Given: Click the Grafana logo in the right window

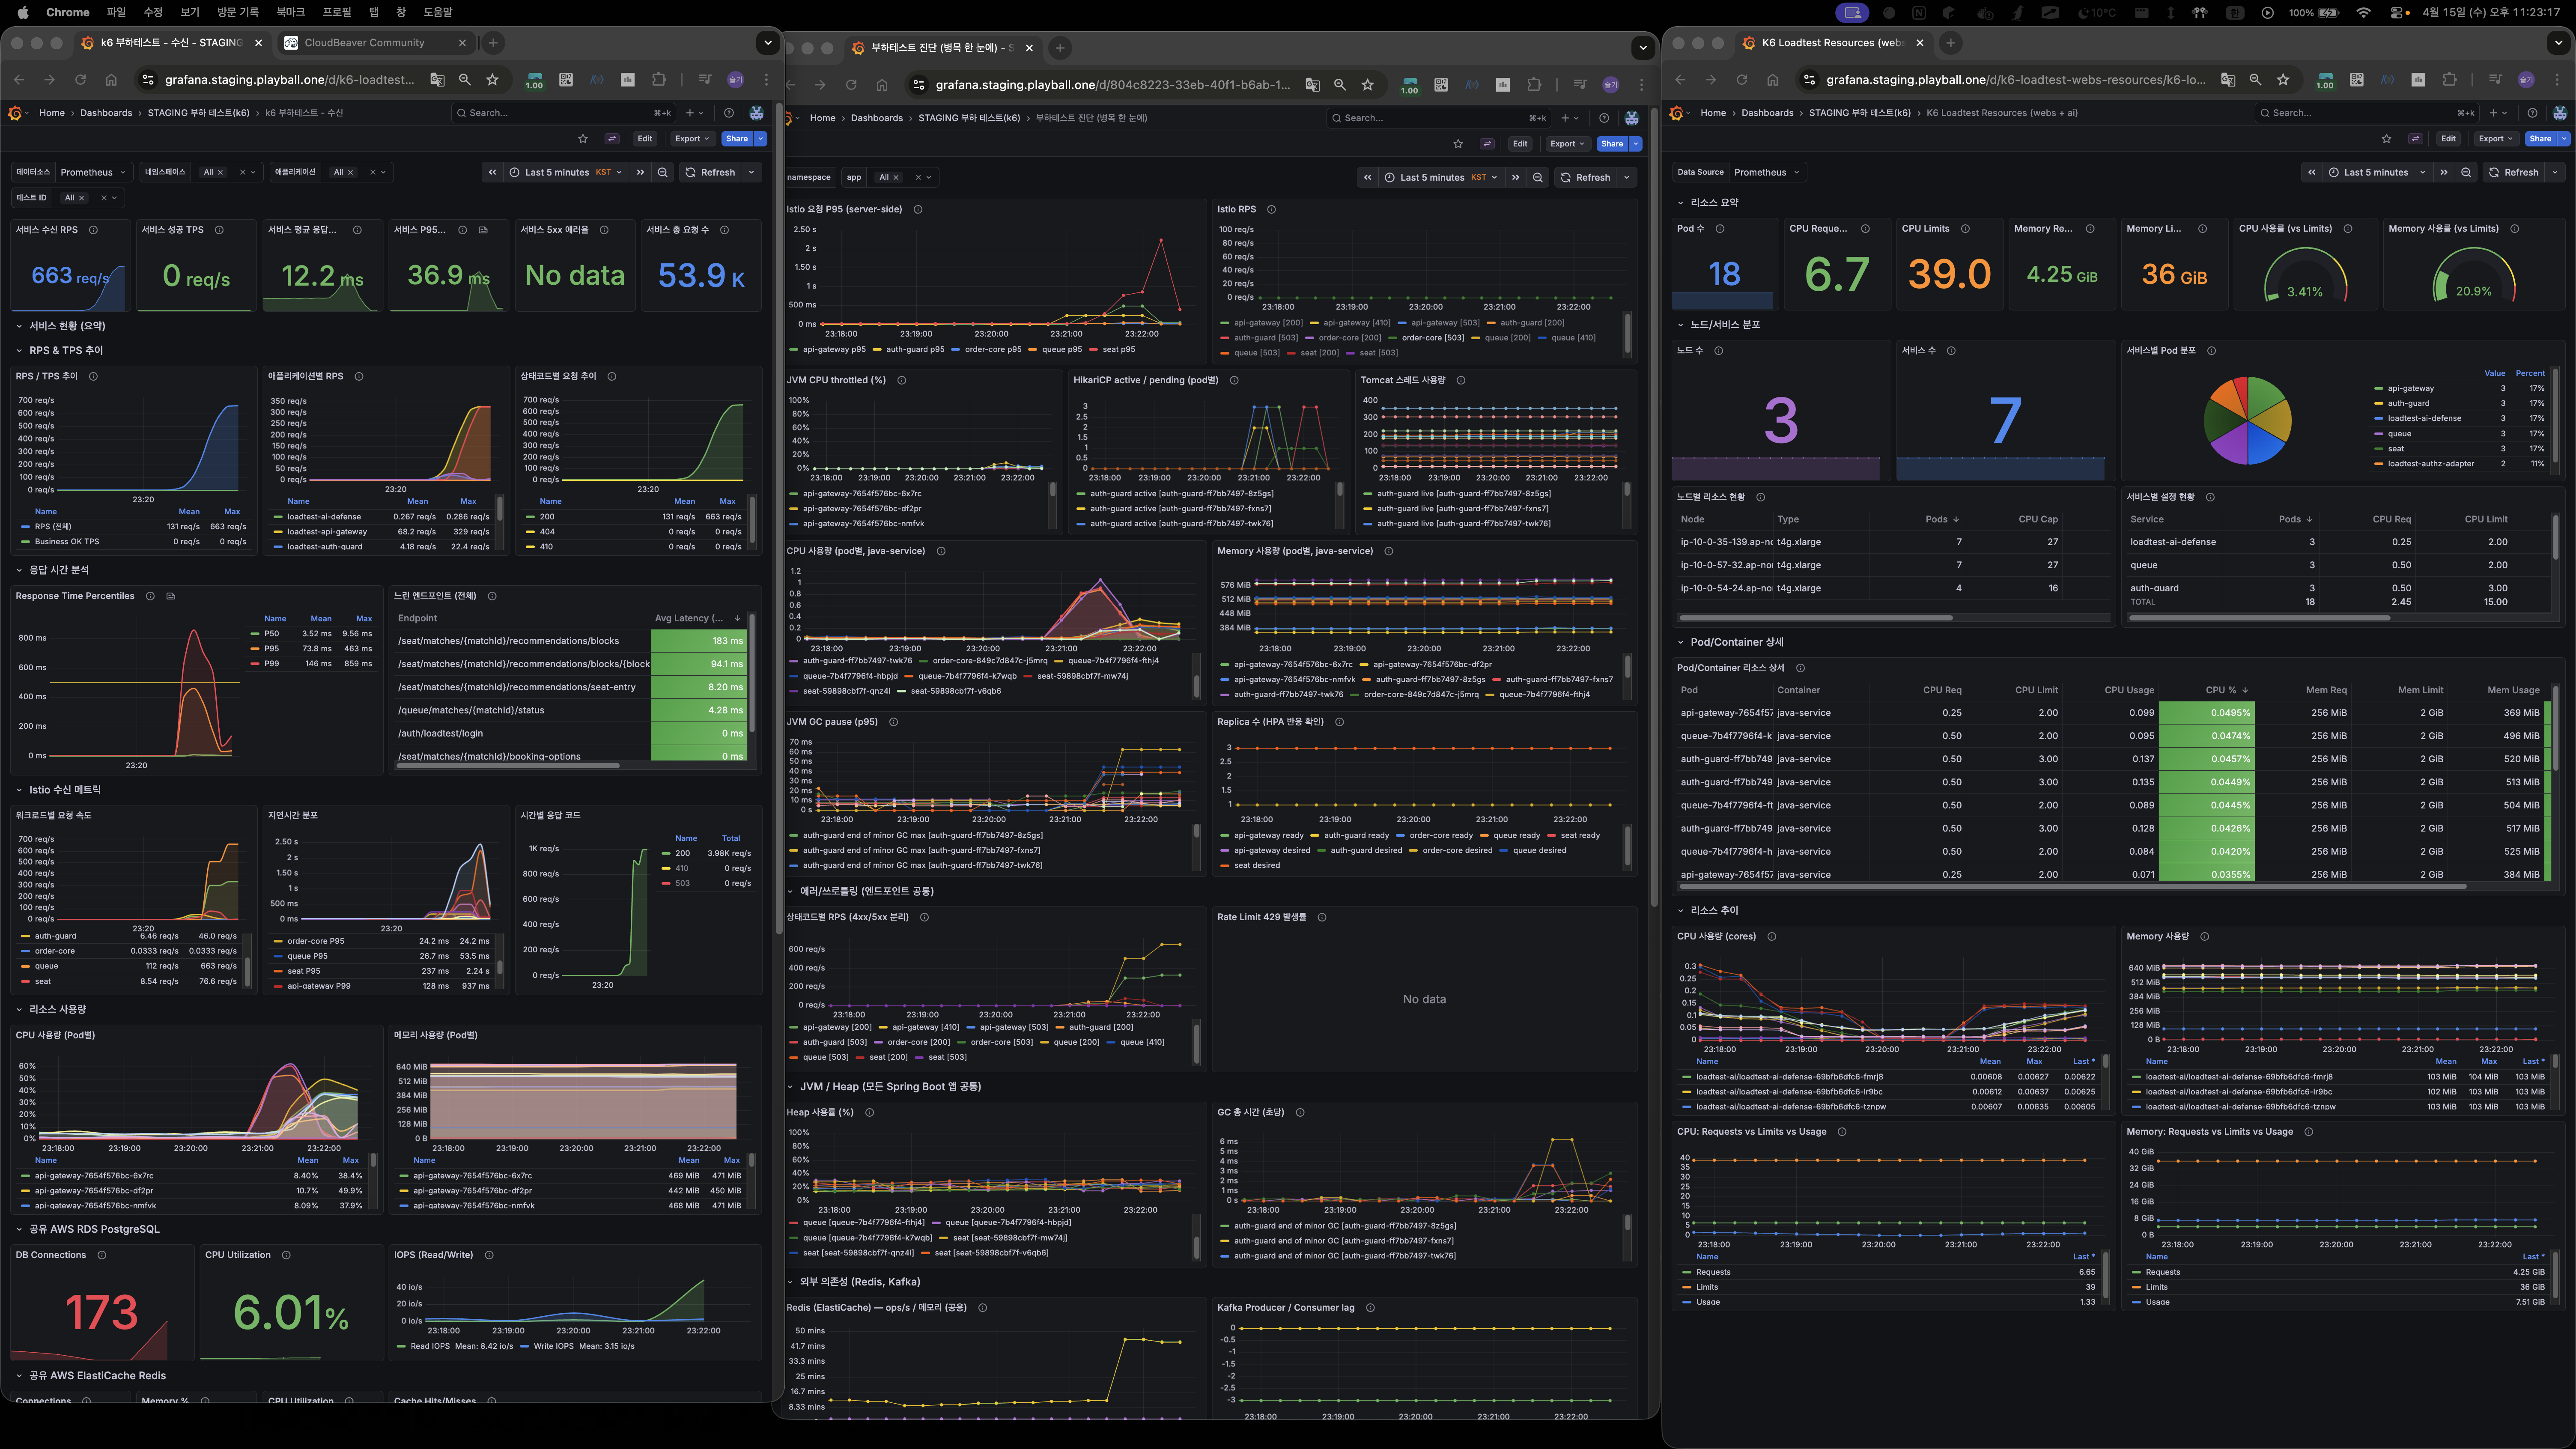Looking at the screenshot, I should (1677, 113).
